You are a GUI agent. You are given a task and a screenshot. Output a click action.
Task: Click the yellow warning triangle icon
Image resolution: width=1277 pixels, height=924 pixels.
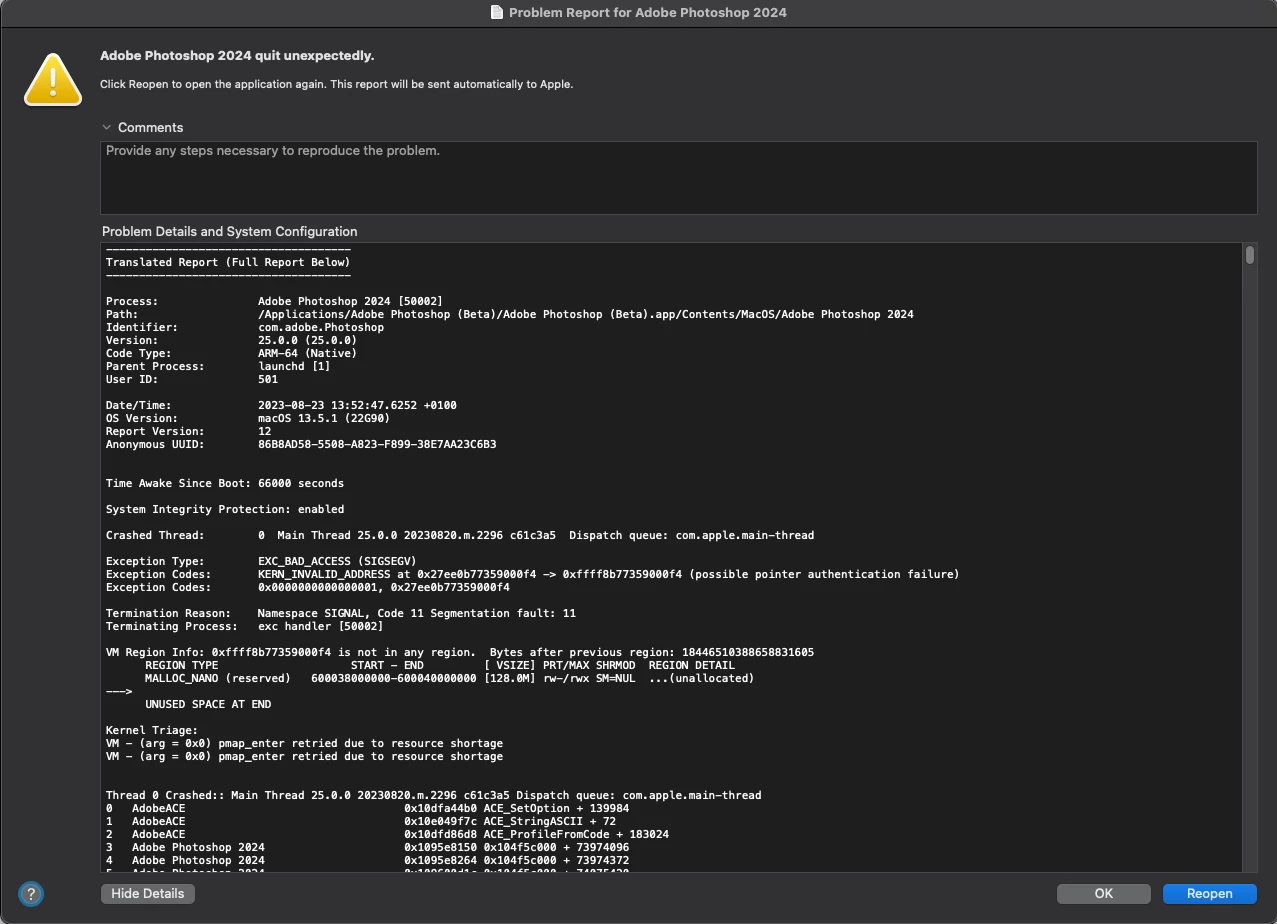[53, 79]
